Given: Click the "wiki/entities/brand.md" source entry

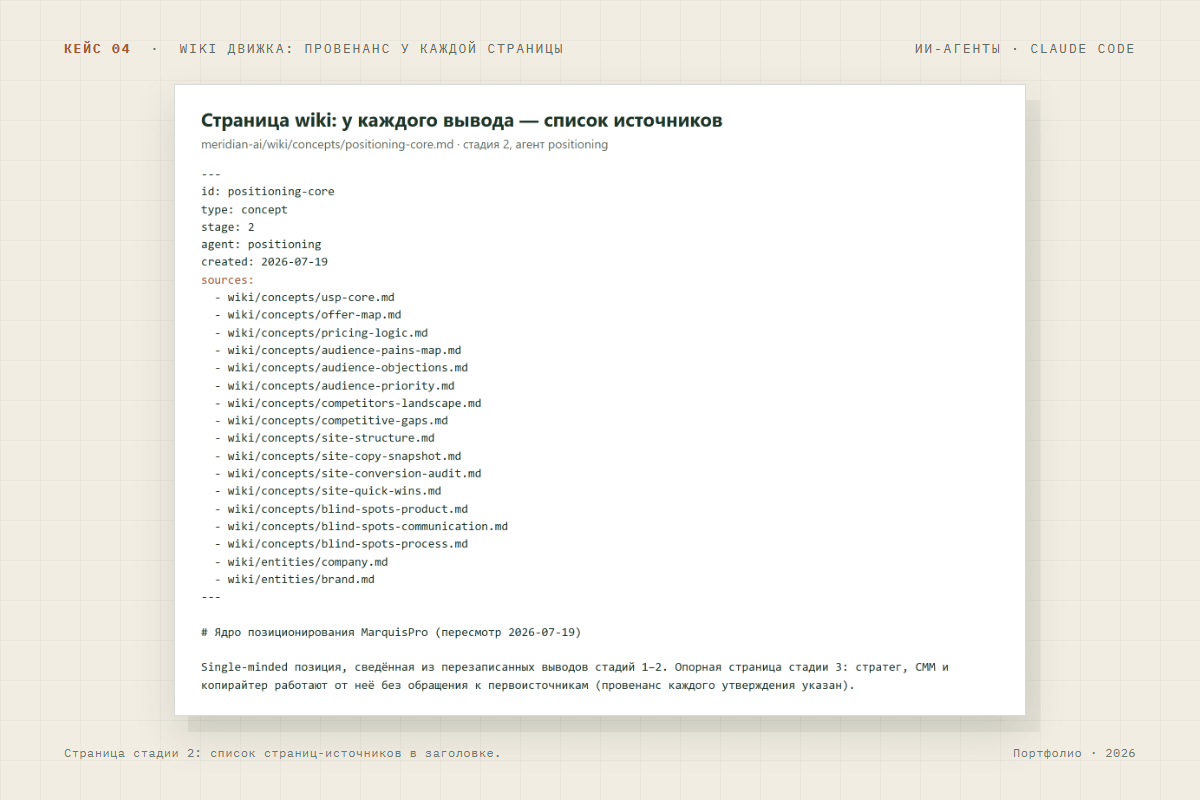Looking at the screenshot, I should (301, 579).
